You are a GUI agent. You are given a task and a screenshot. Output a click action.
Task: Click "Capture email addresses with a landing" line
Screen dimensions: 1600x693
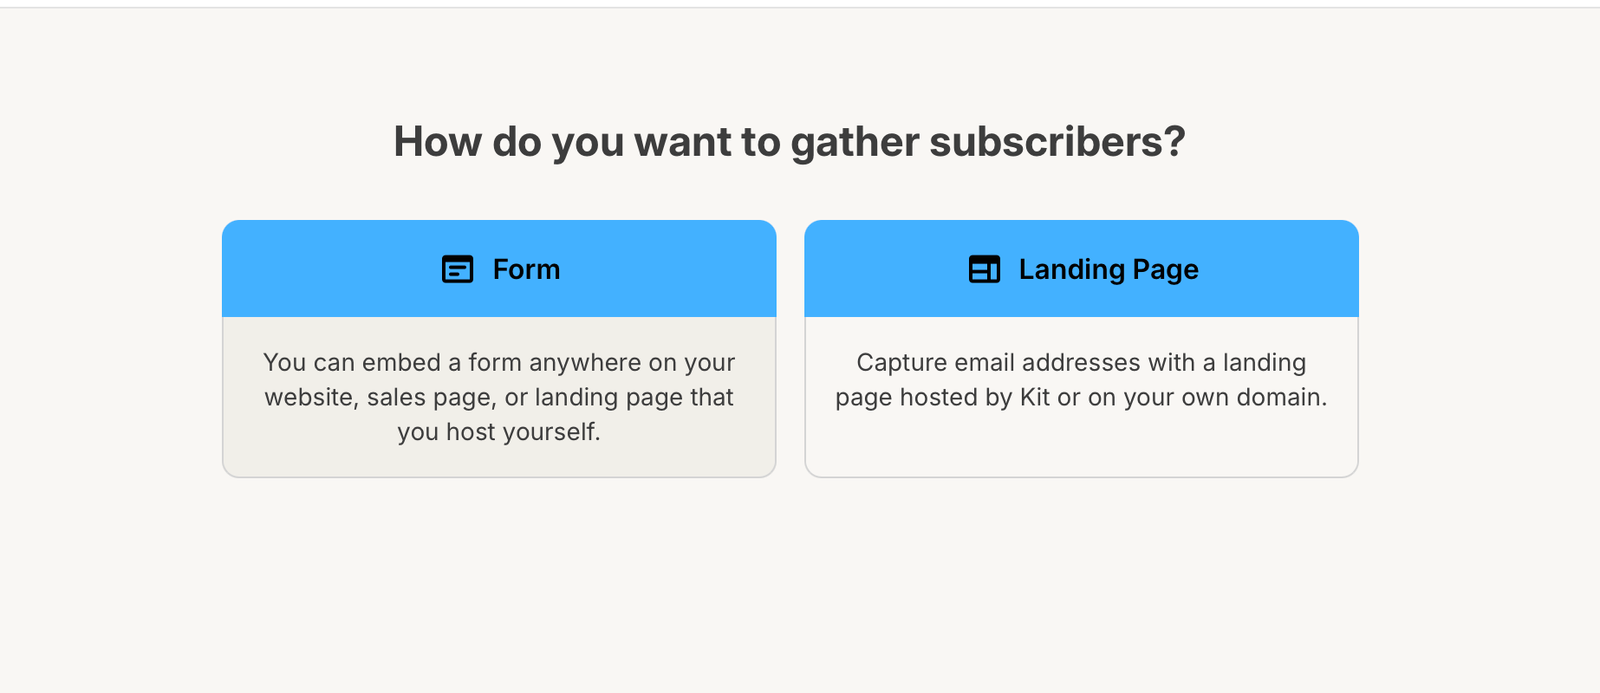click(1081, 362)
